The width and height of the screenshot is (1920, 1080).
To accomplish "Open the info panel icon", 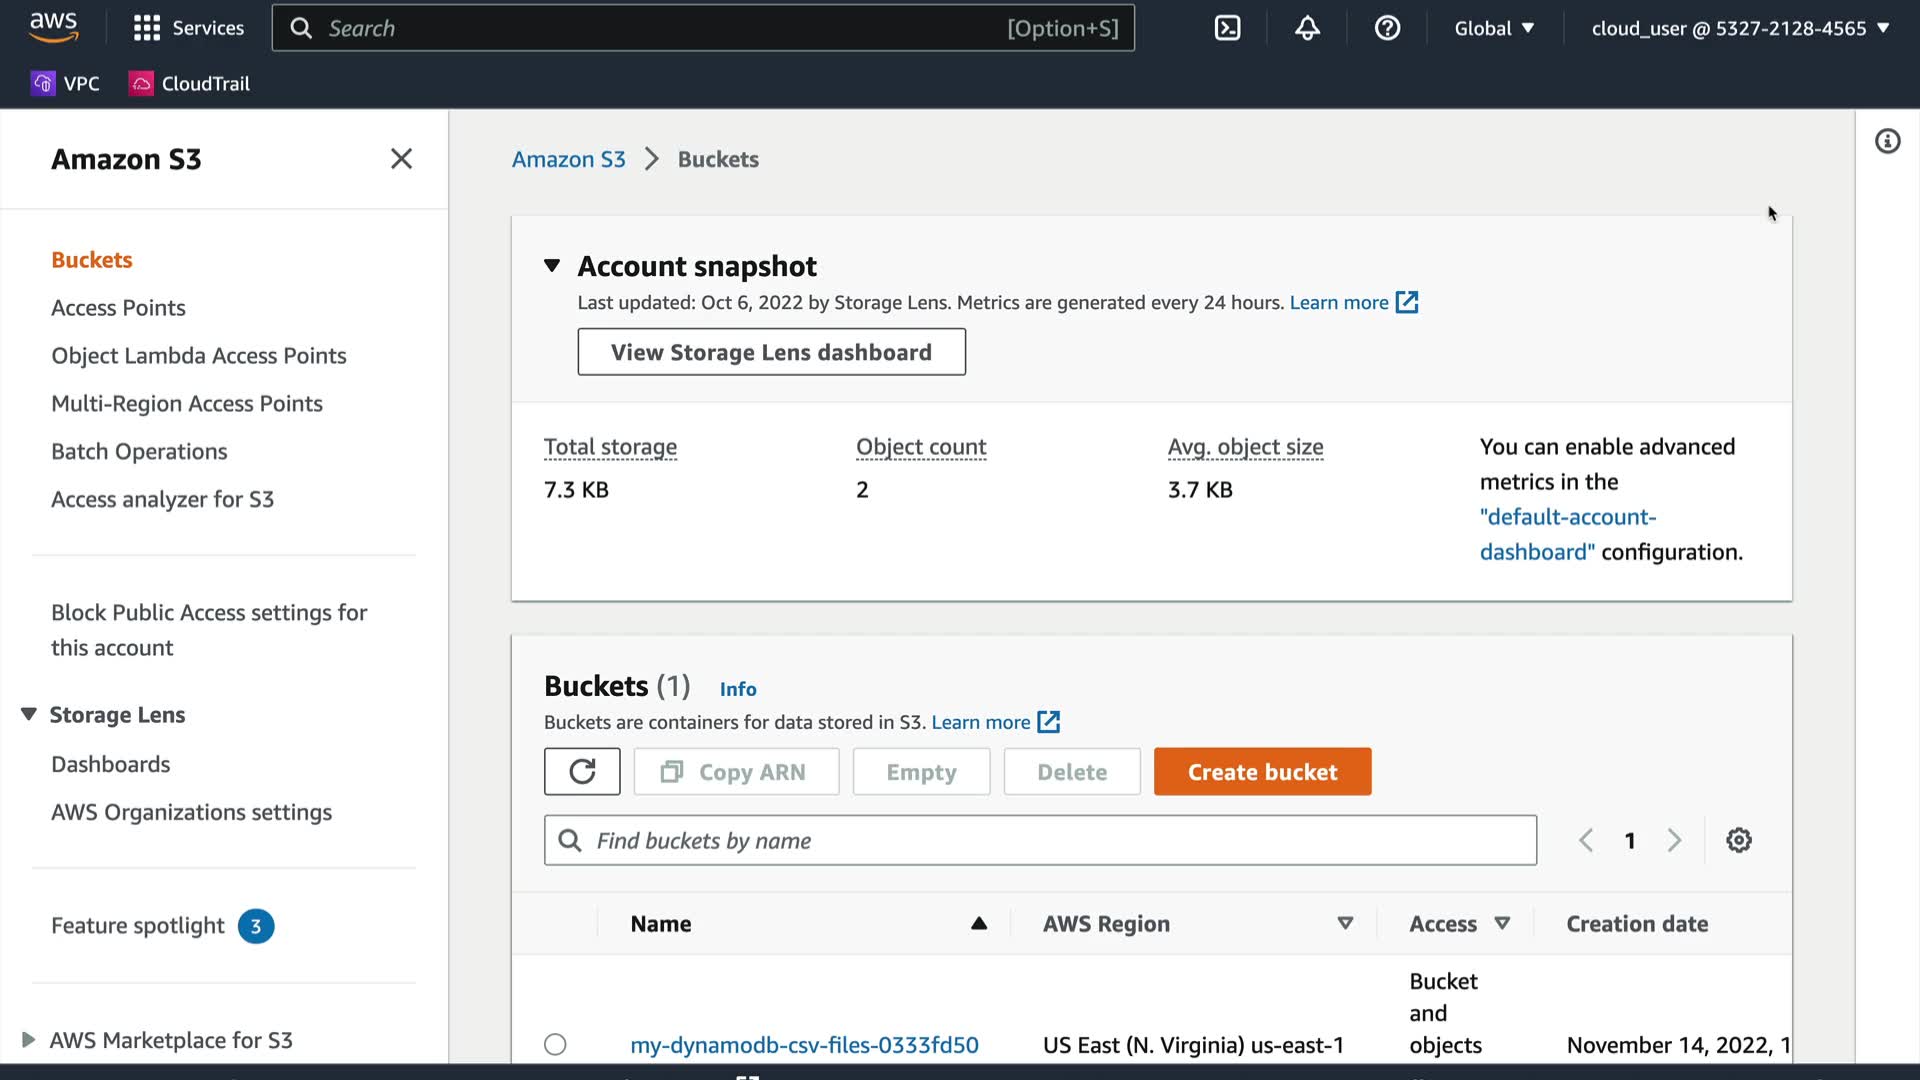I will (x=1887, y=141).
